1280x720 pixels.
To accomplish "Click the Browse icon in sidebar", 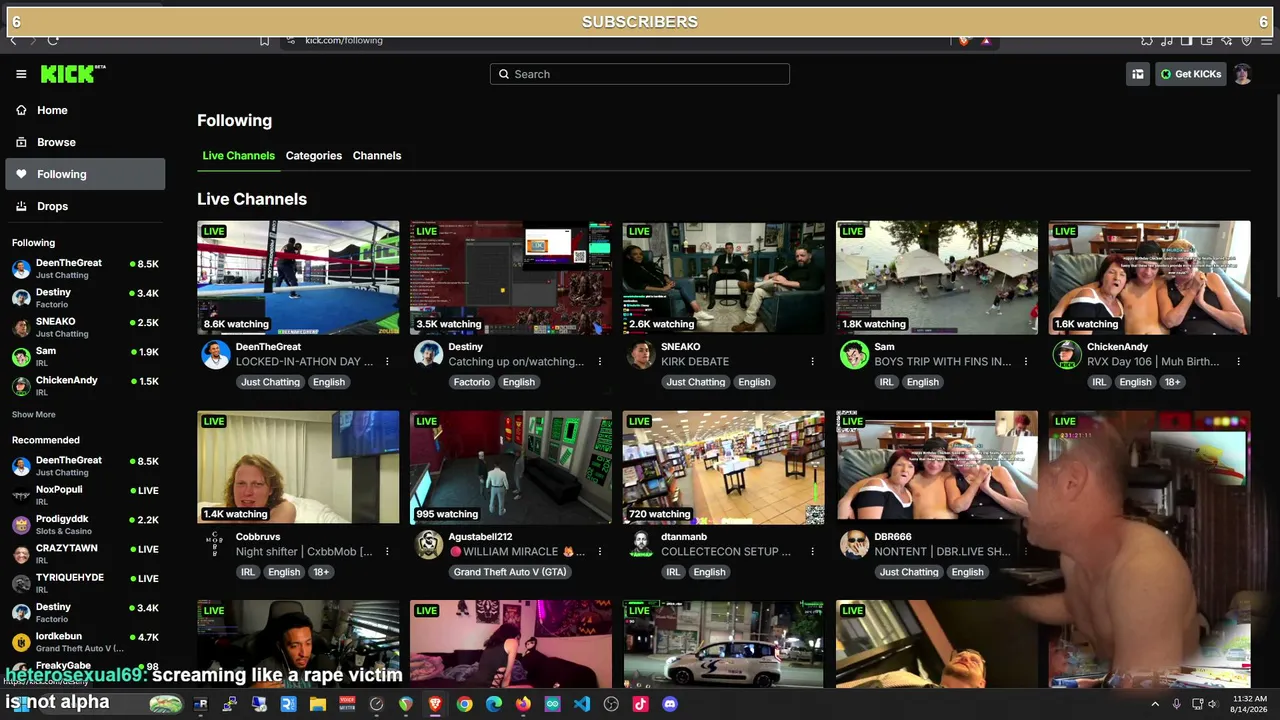I will [21, 142].
